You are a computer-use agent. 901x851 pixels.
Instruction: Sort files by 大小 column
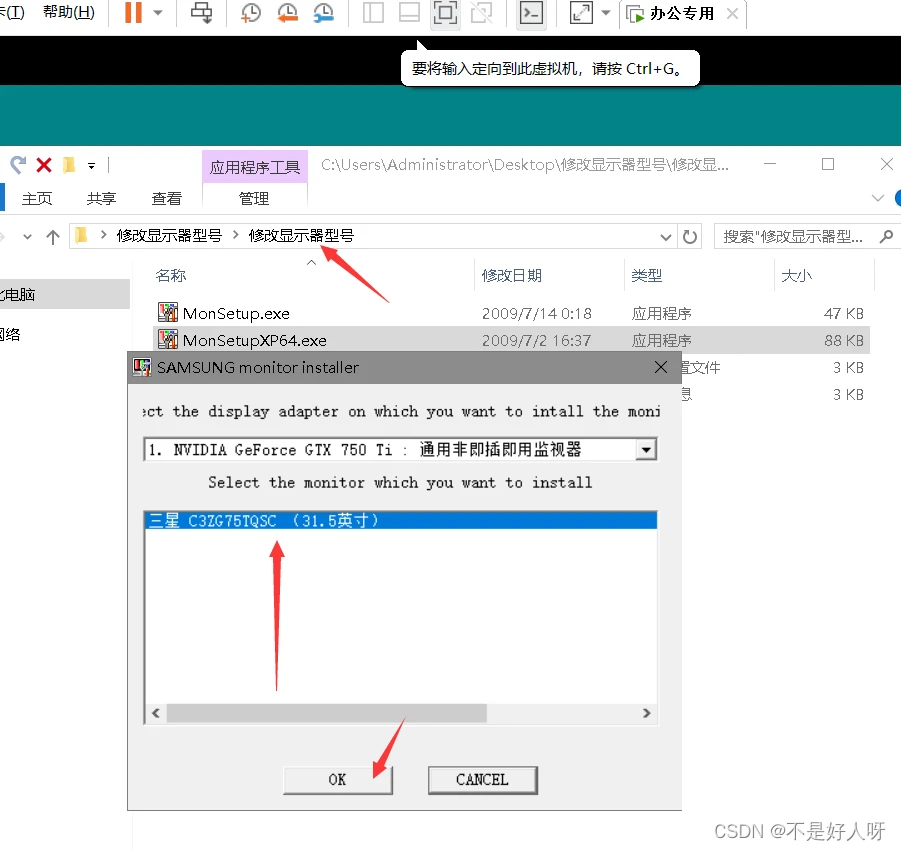pos(796,276)
